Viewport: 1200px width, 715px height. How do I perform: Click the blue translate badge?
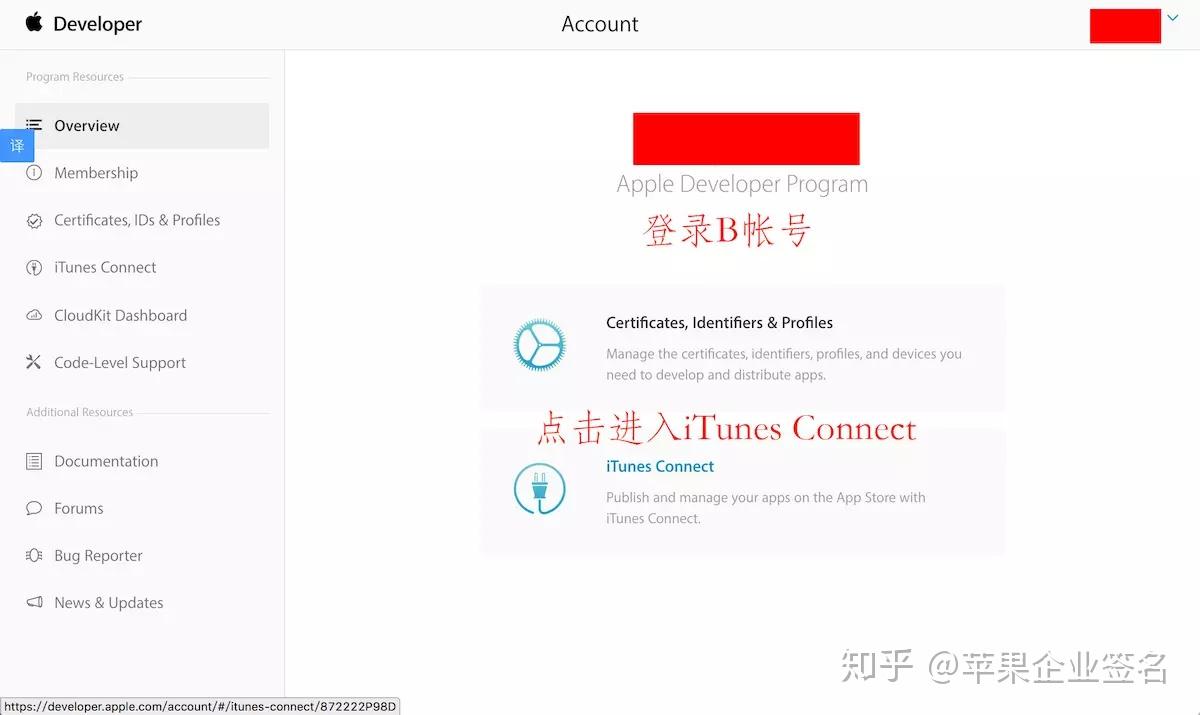pyautogui.click(x=17, y=145)
